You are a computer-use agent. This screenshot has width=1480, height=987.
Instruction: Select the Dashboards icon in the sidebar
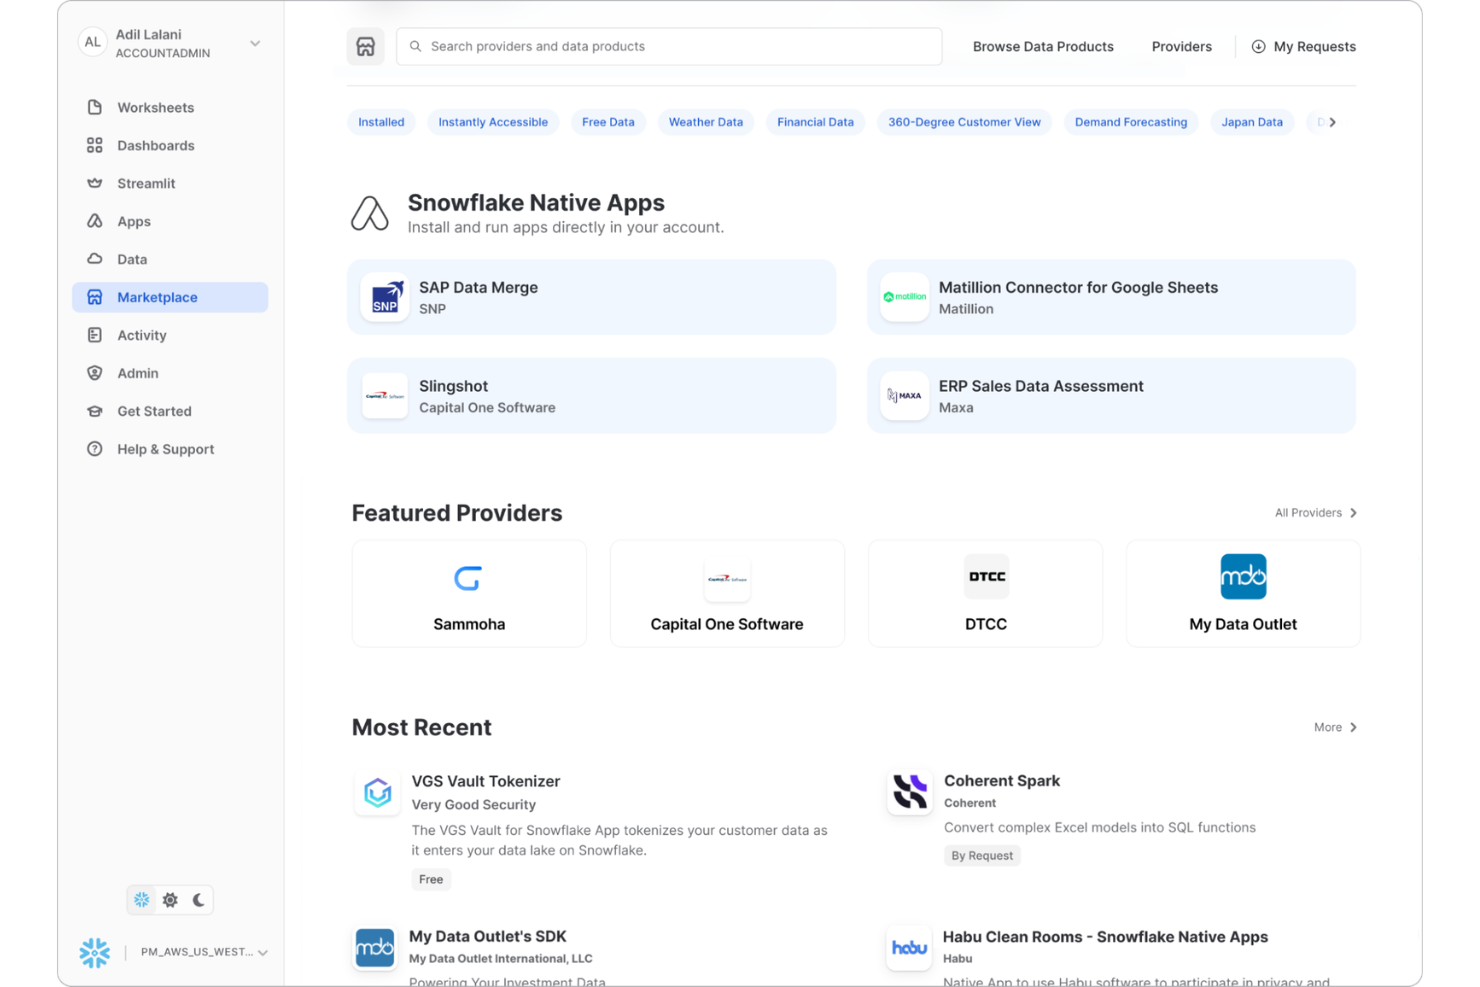94,145
